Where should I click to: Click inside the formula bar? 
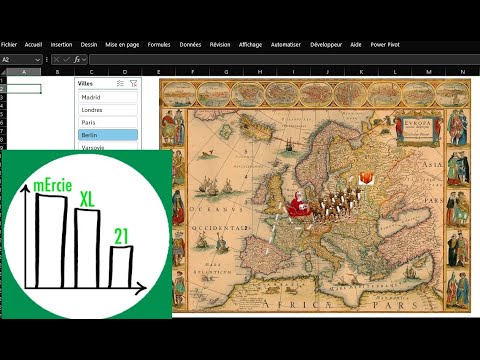coord(284,60)
